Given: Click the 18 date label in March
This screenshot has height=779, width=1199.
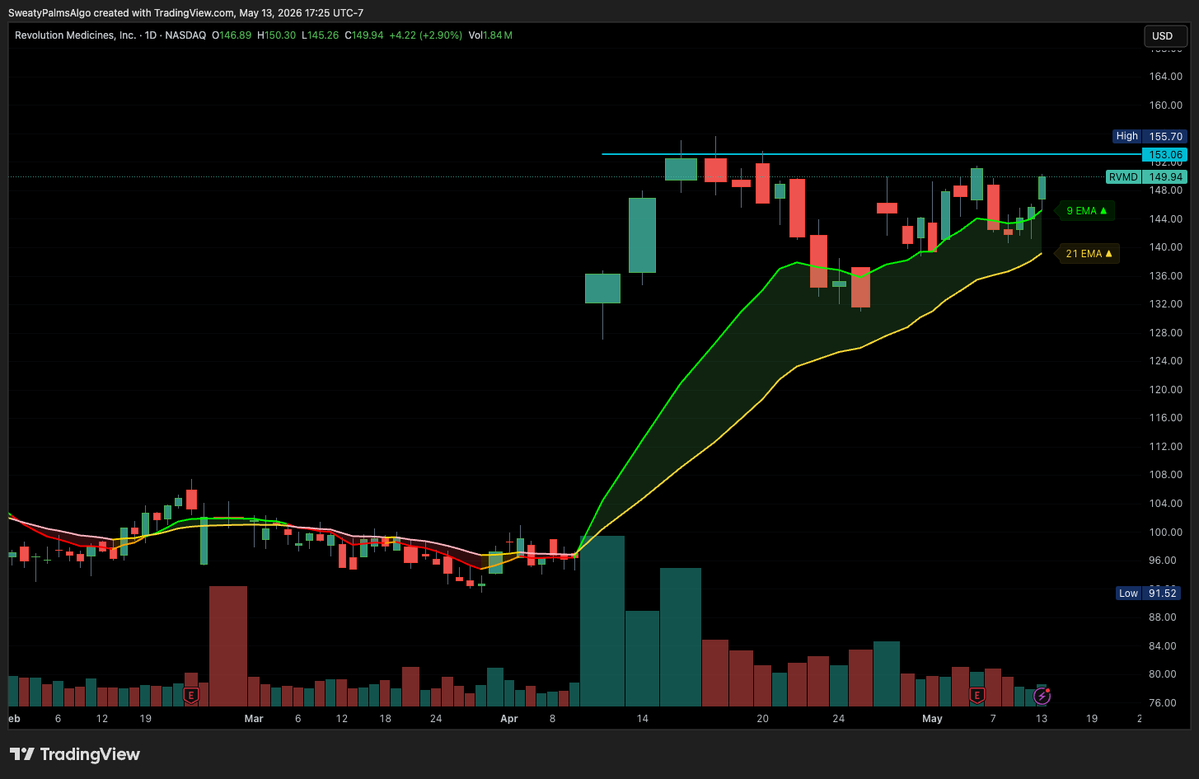Looking at the screenshot, I should [385, 719].
